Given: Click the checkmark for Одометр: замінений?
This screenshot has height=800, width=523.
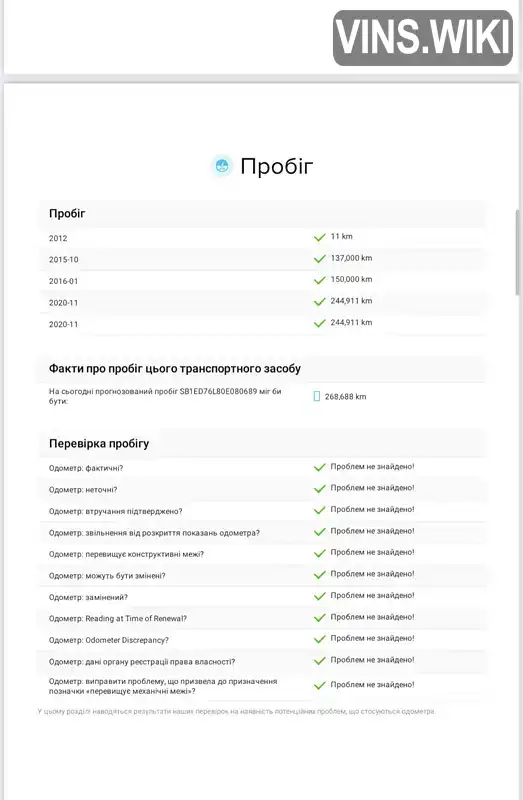Looking at the screenshot, I should click(319, 596).
